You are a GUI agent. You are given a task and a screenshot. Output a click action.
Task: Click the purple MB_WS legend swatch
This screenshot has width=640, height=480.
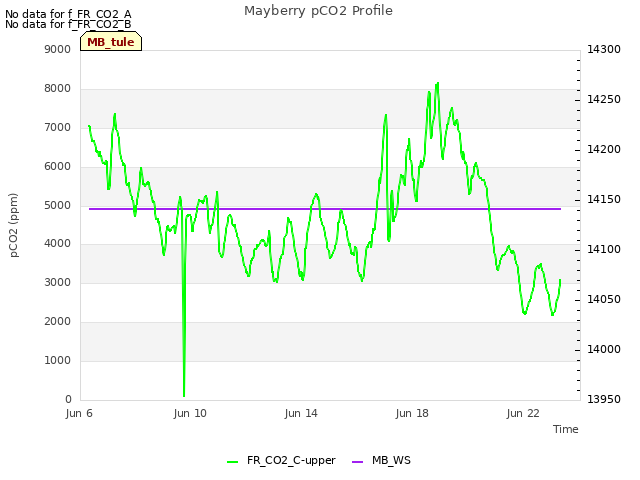(x=357, y=462)
